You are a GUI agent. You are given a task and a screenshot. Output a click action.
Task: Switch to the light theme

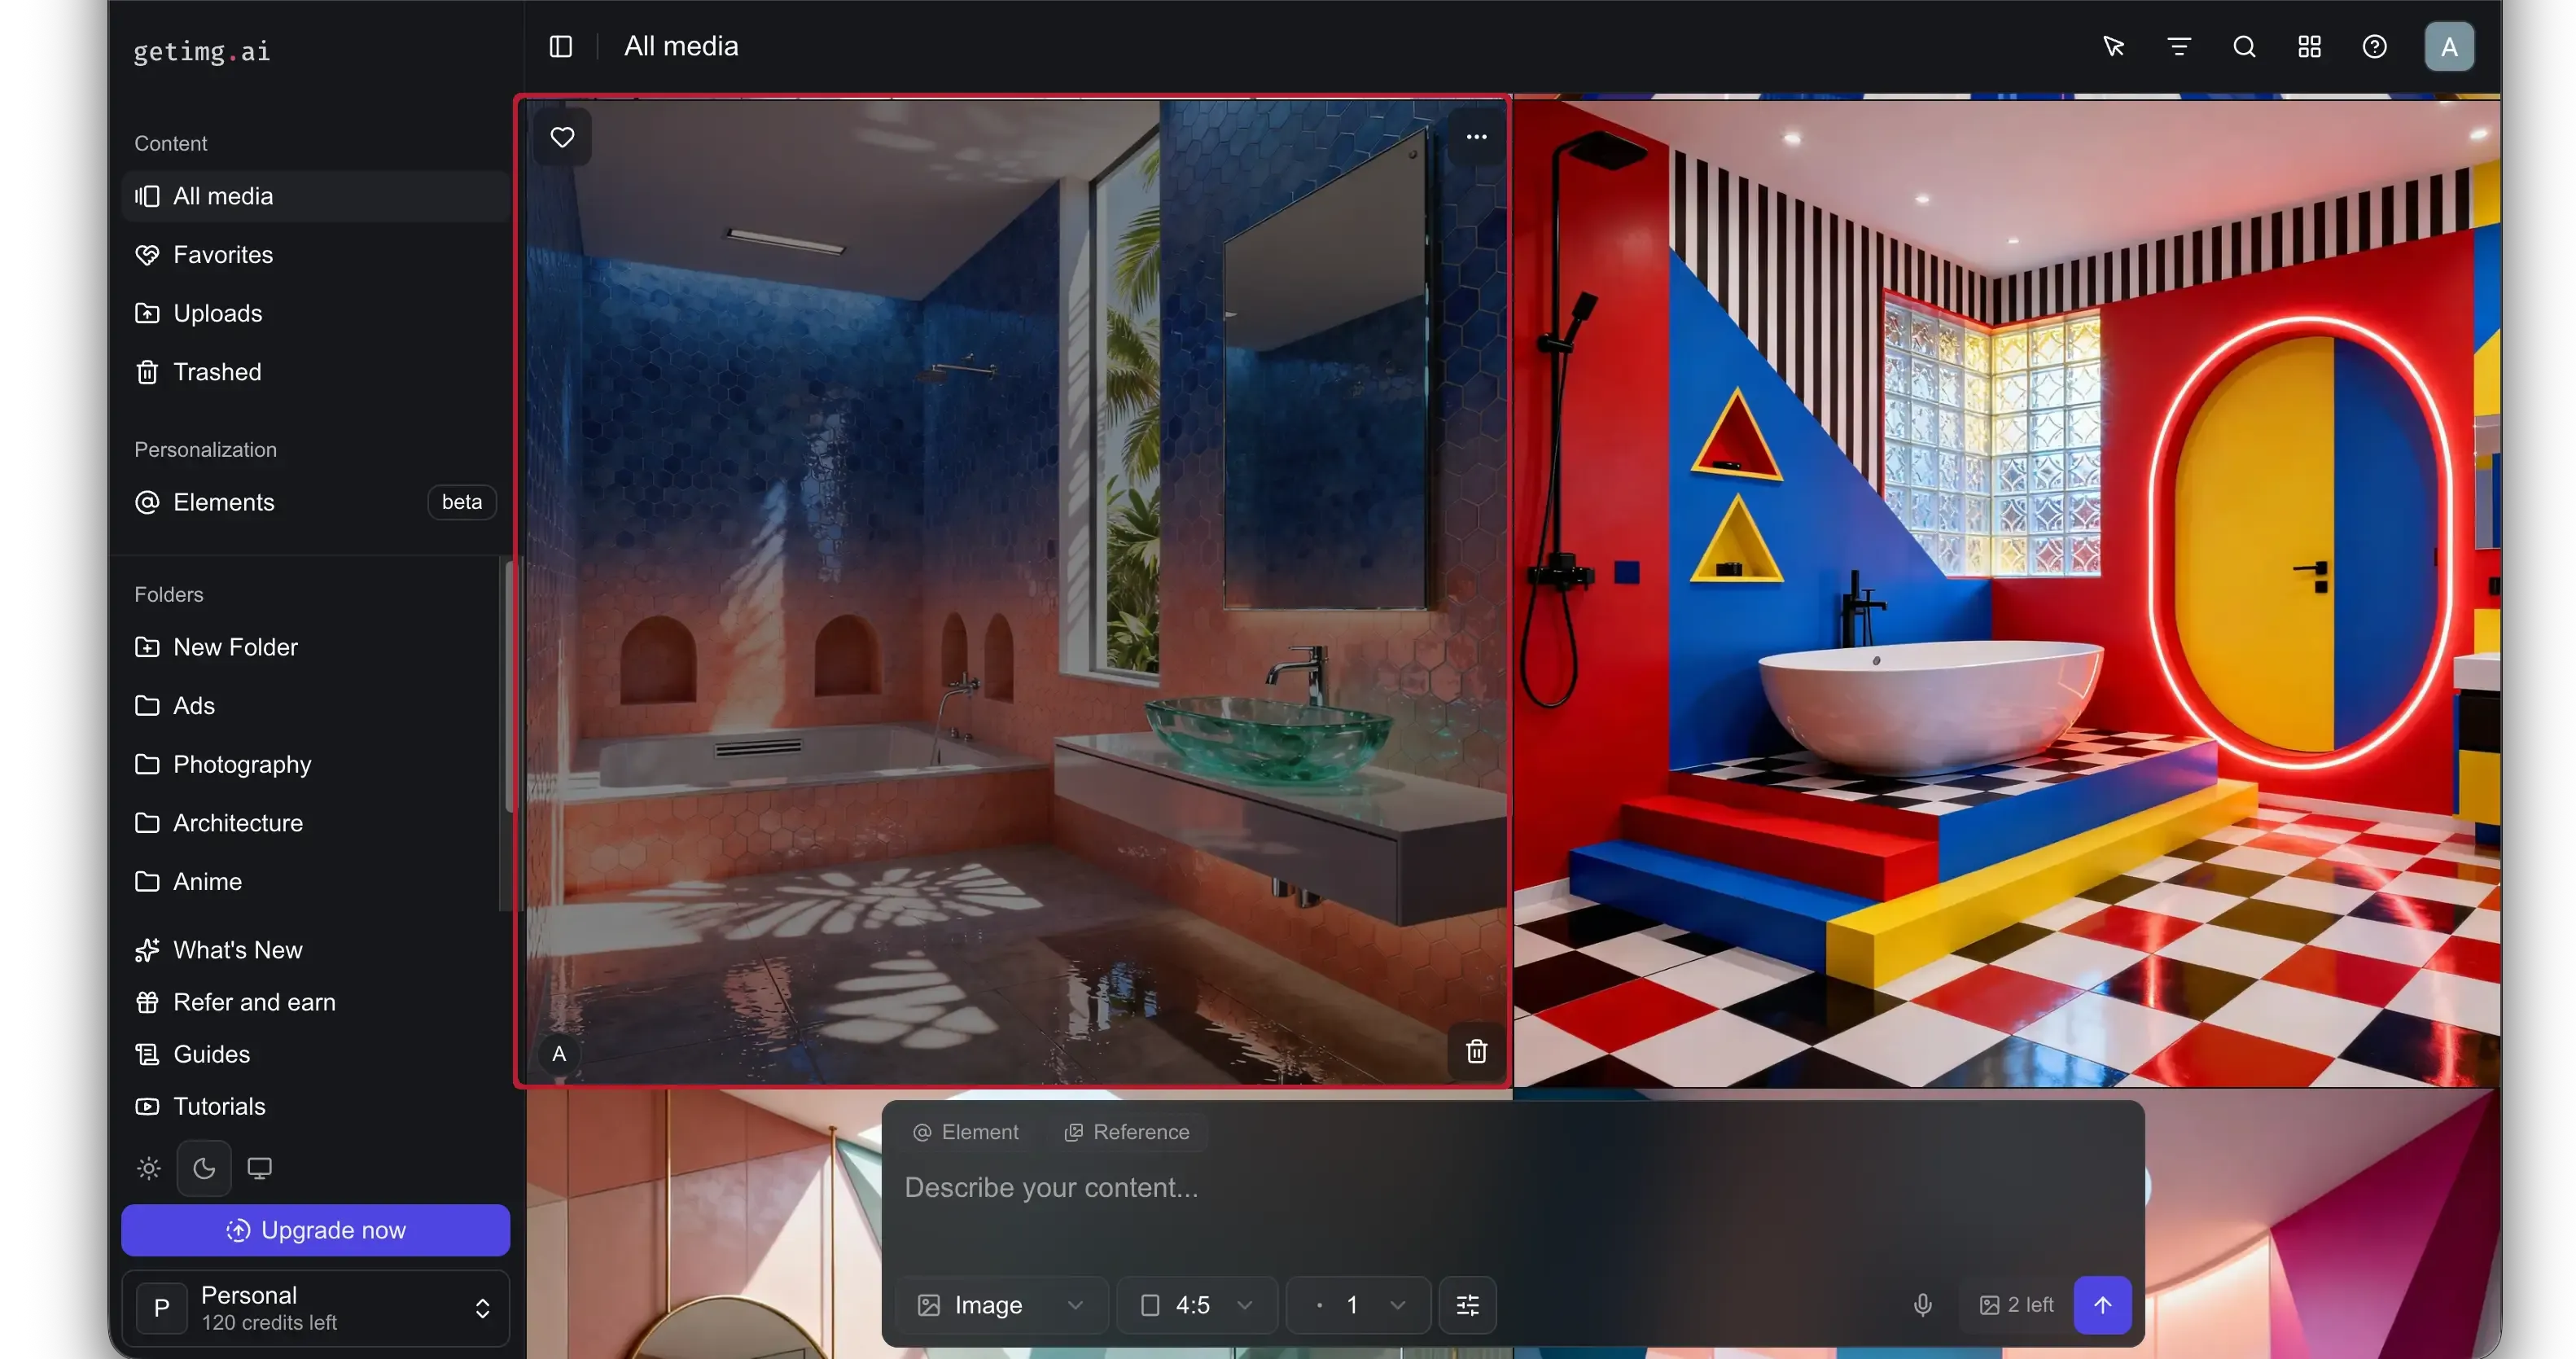[149, 1168]
